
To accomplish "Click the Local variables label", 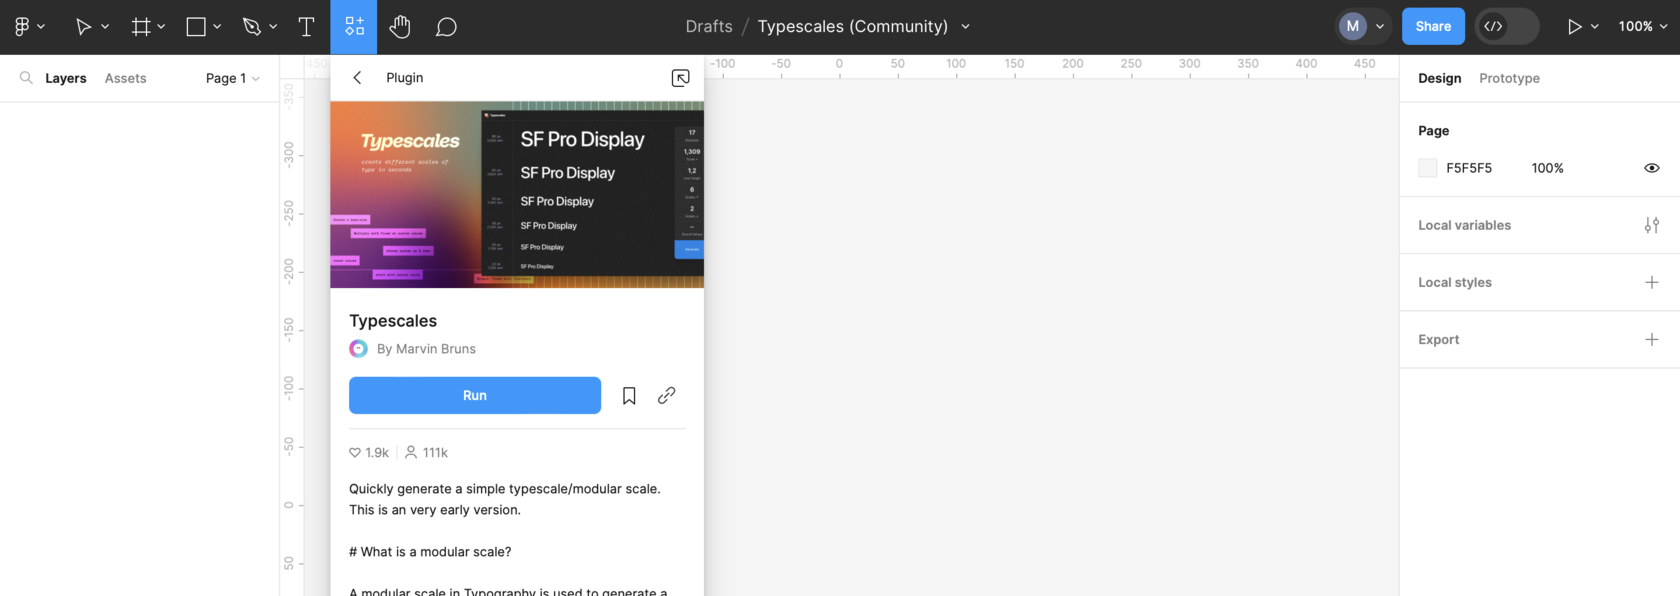I will click(1464, 225).
